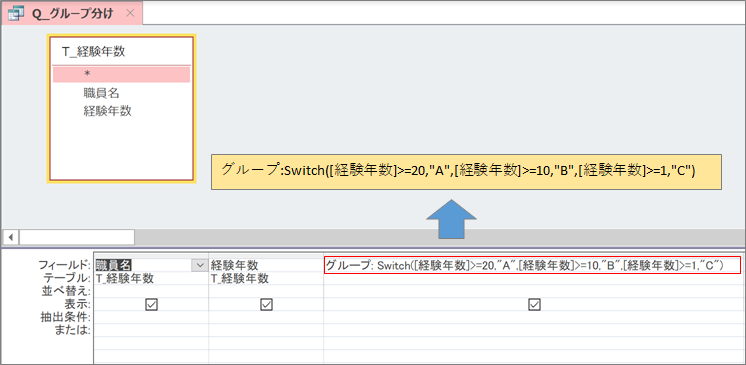Select the asterisk row in T_経験年数 table
This screenshot has width=746, height=365.
coord(121,75)
